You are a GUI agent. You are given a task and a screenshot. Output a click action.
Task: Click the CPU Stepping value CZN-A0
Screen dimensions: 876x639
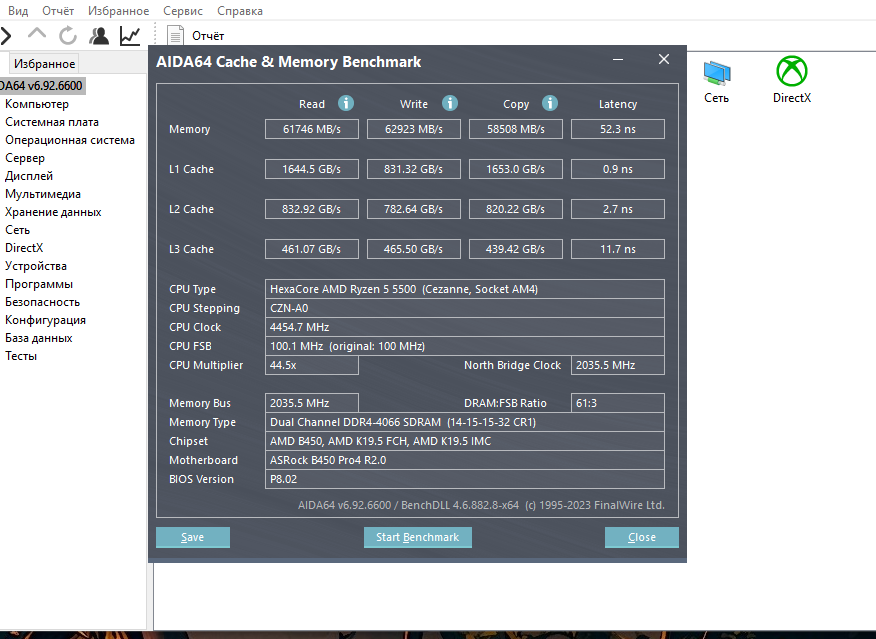[465, 308]
